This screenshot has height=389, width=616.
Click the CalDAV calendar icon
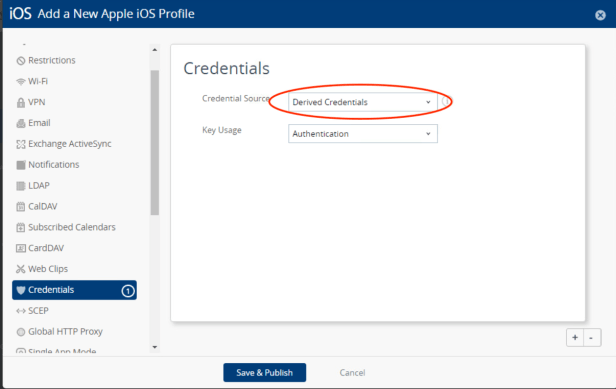click(20, 207)
